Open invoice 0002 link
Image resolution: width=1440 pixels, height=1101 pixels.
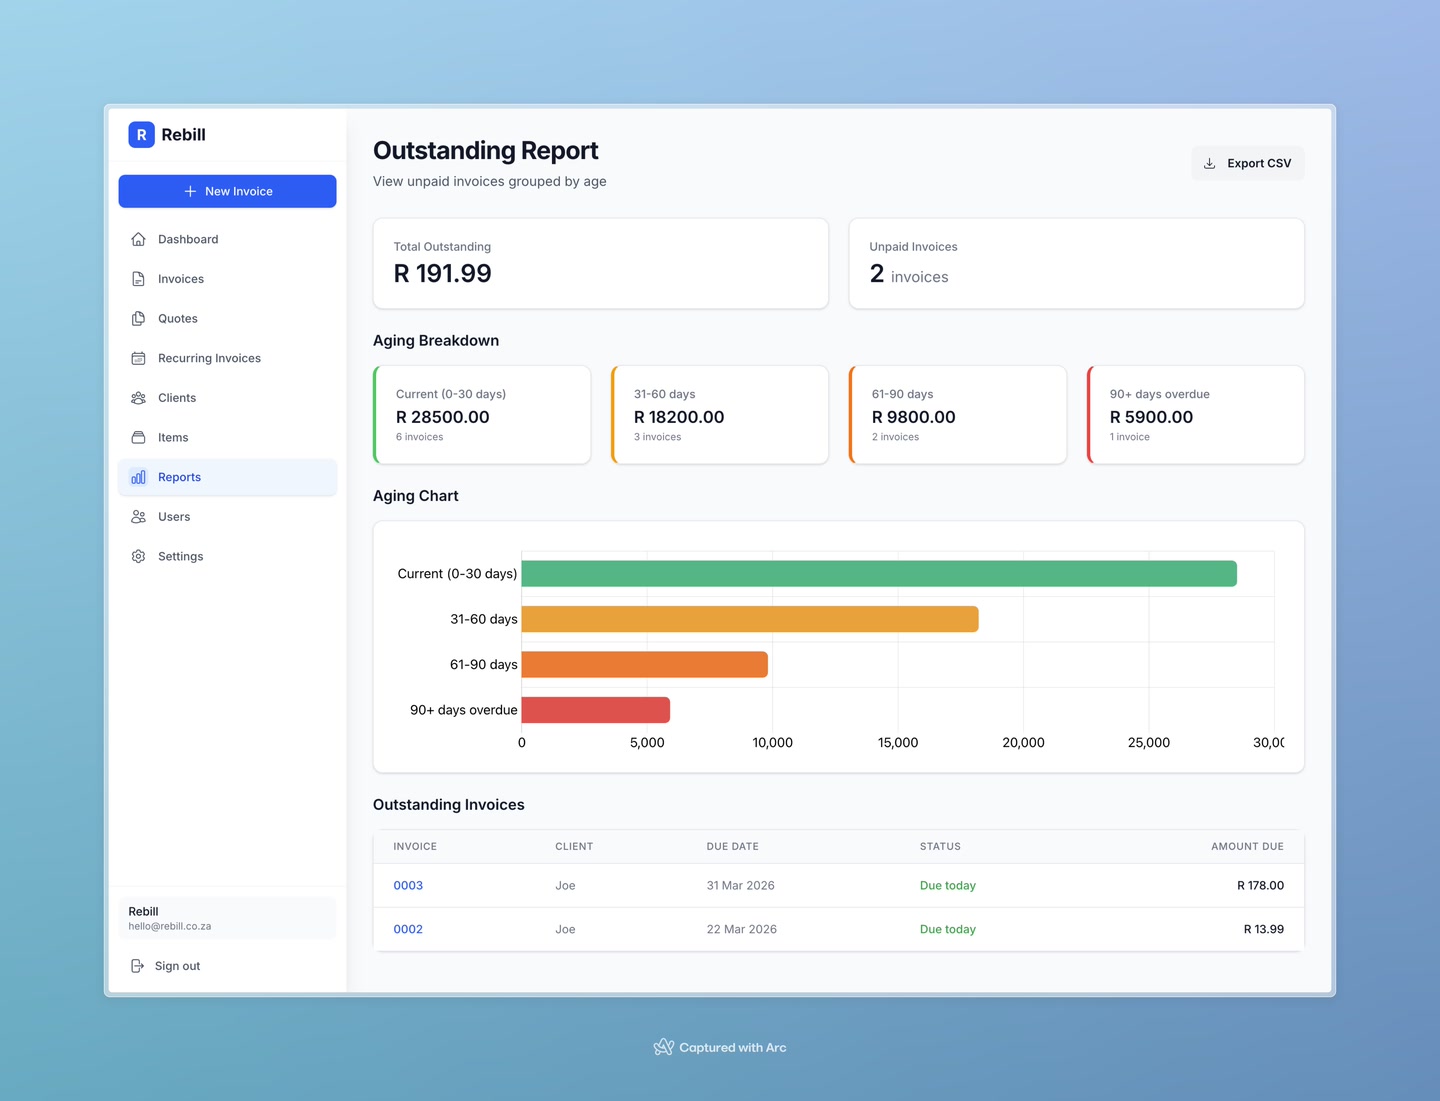pyautogui.click(x=408, y=929)
